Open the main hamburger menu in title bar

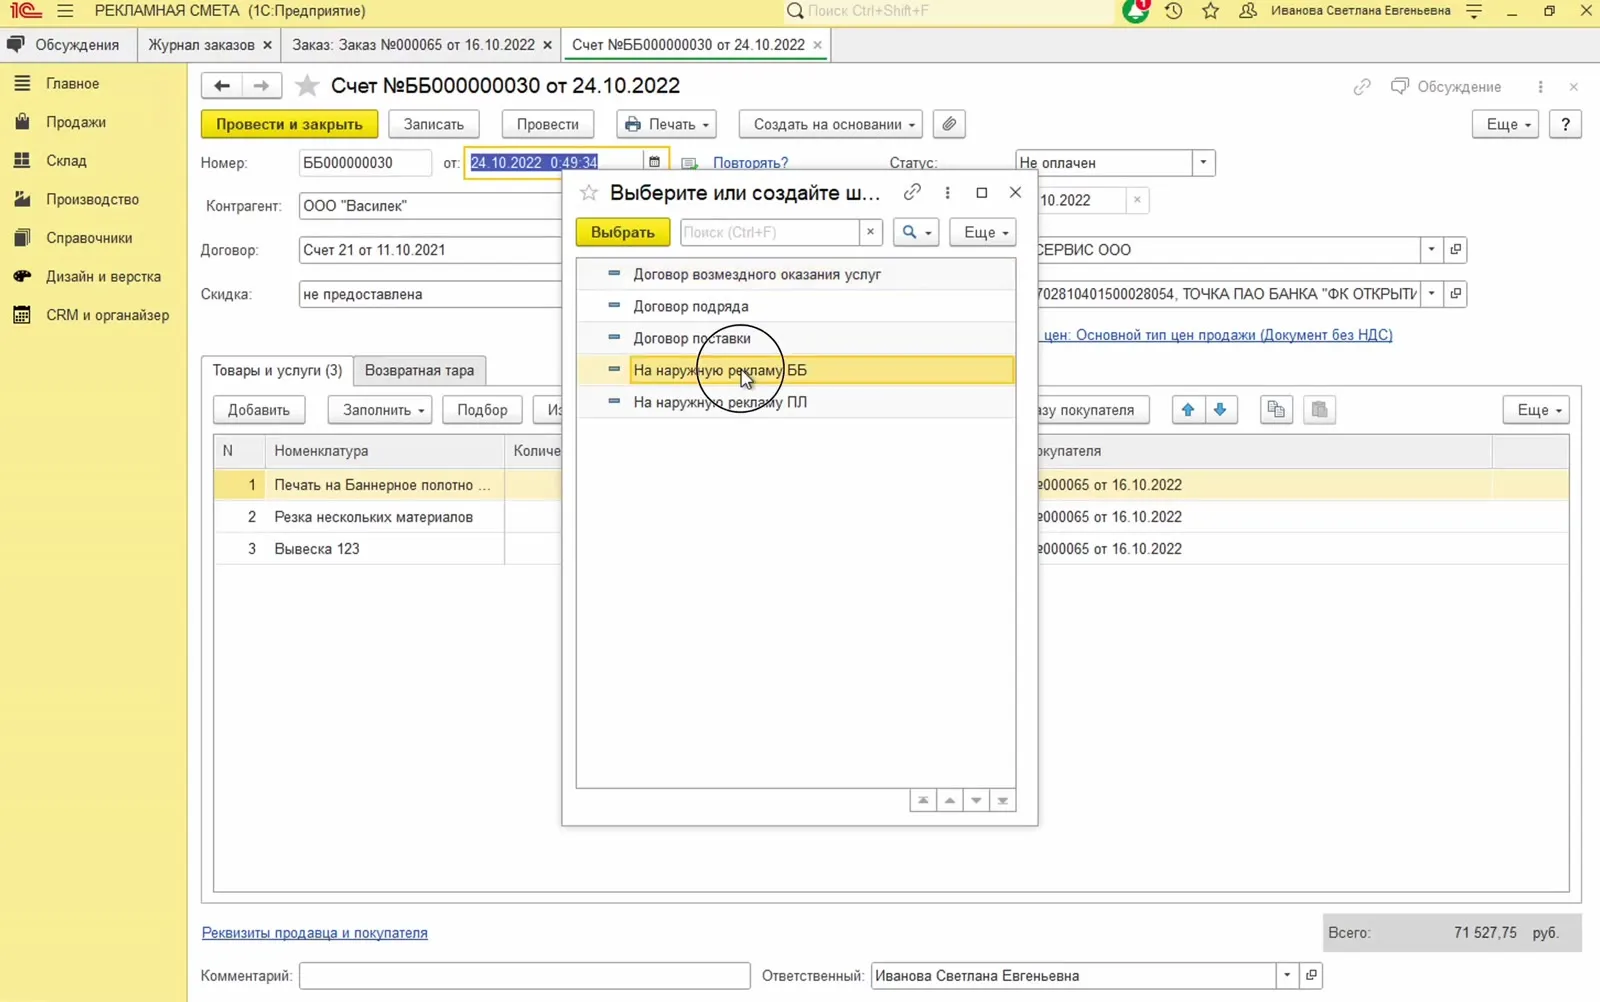[x=65, y=11]
